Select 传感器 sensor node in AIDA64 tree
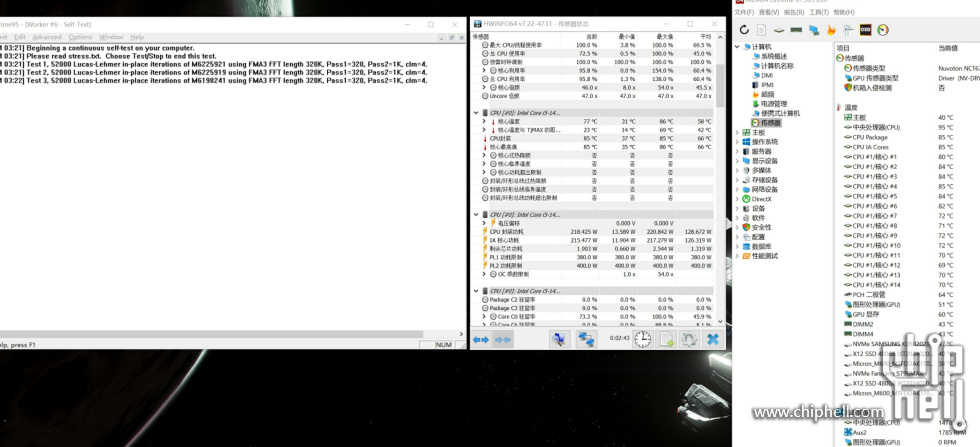The width and height of the screenshot is (980, 447). click(x=766, y=123)
